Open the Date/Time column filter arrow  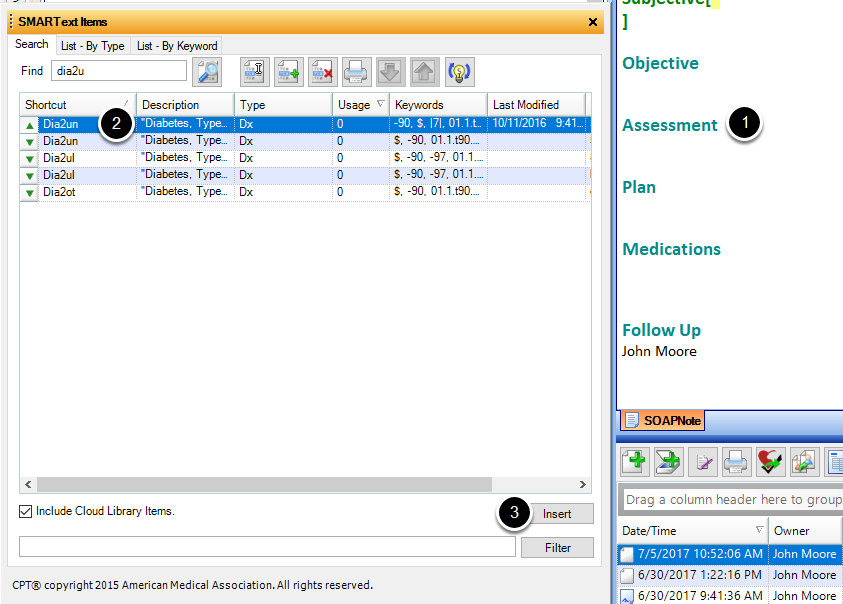759,530
